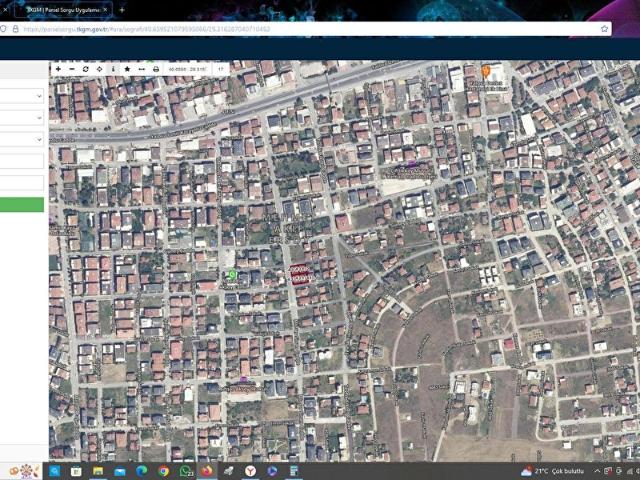Print the map with printer icon

(156, 69)
